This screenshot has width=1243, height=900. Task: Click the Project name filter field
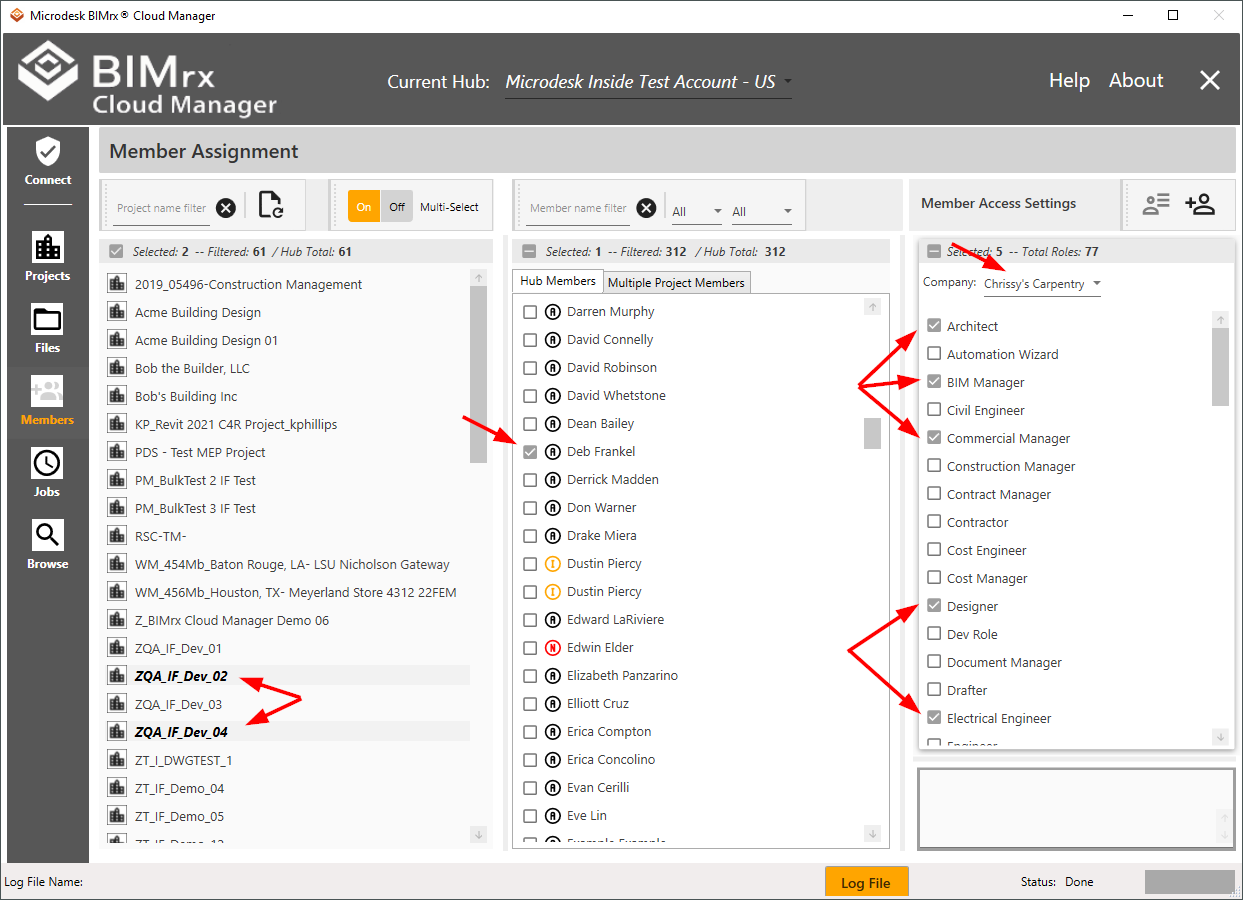(162, 208)
